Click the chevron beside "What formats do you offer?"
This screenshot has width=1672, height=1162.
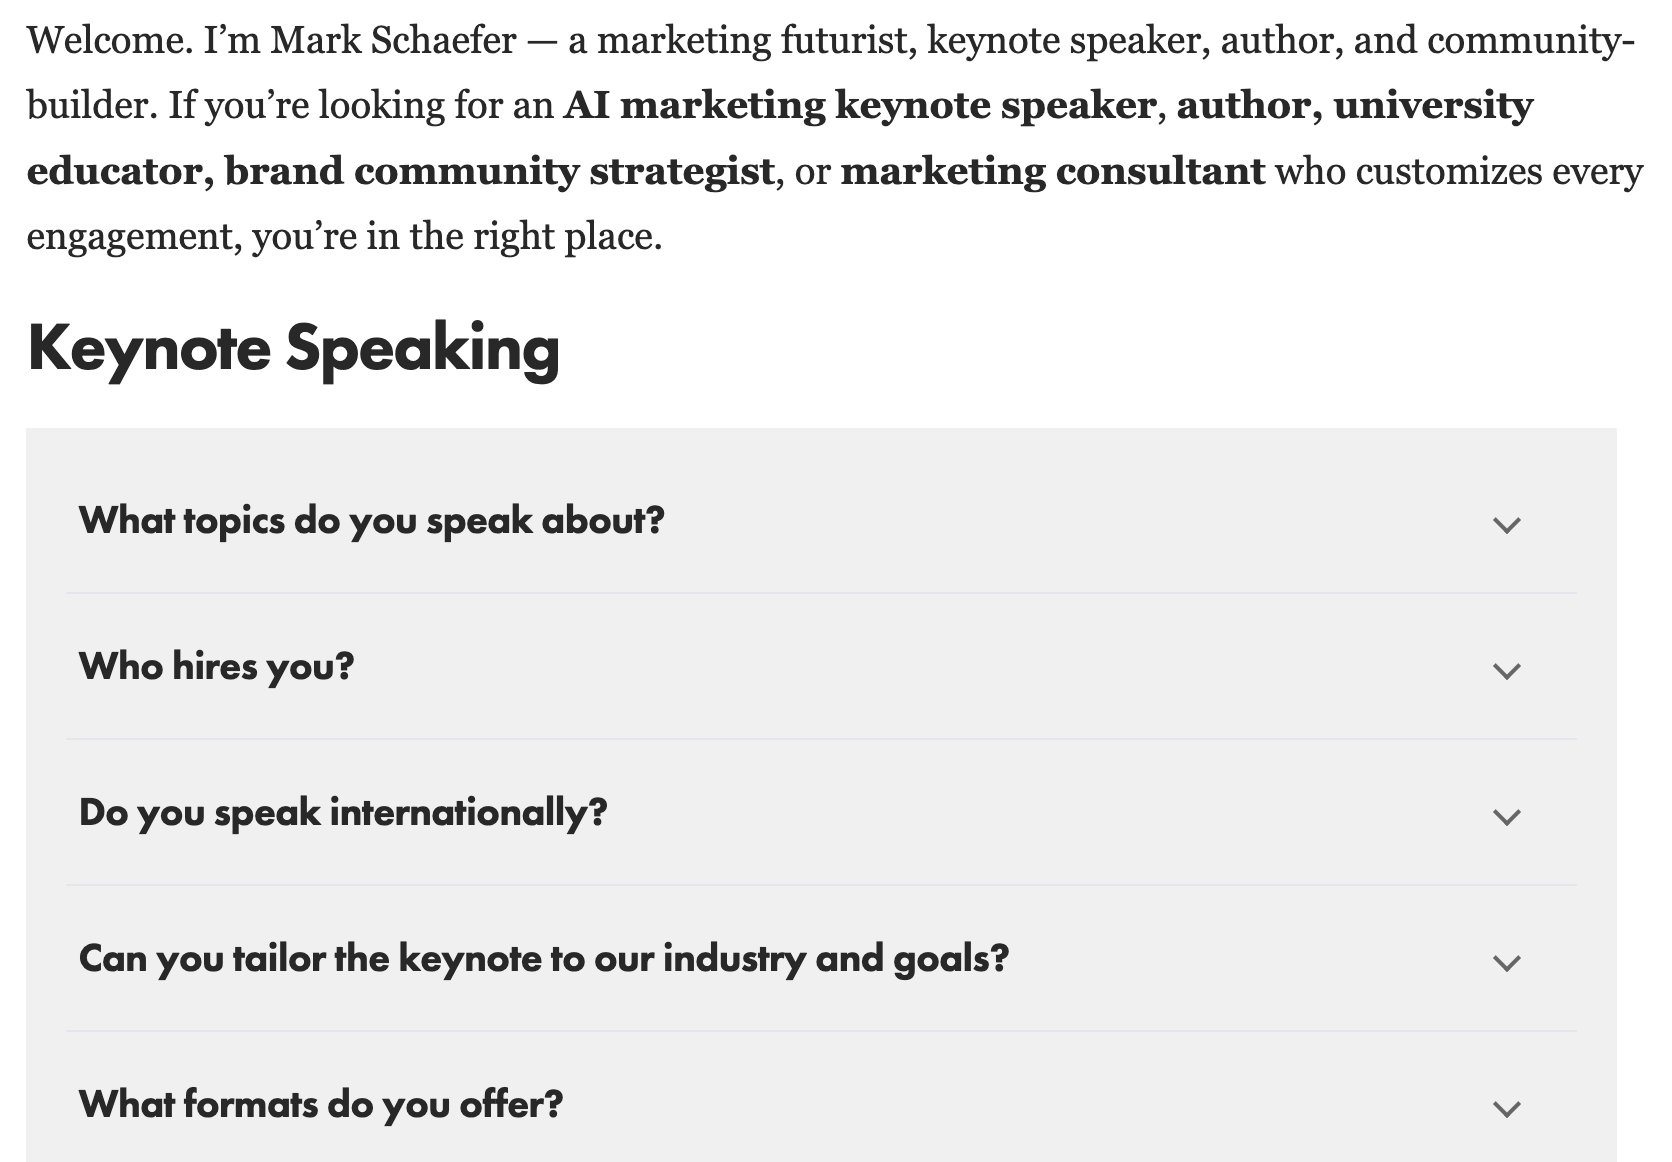pos(1507,1108)
